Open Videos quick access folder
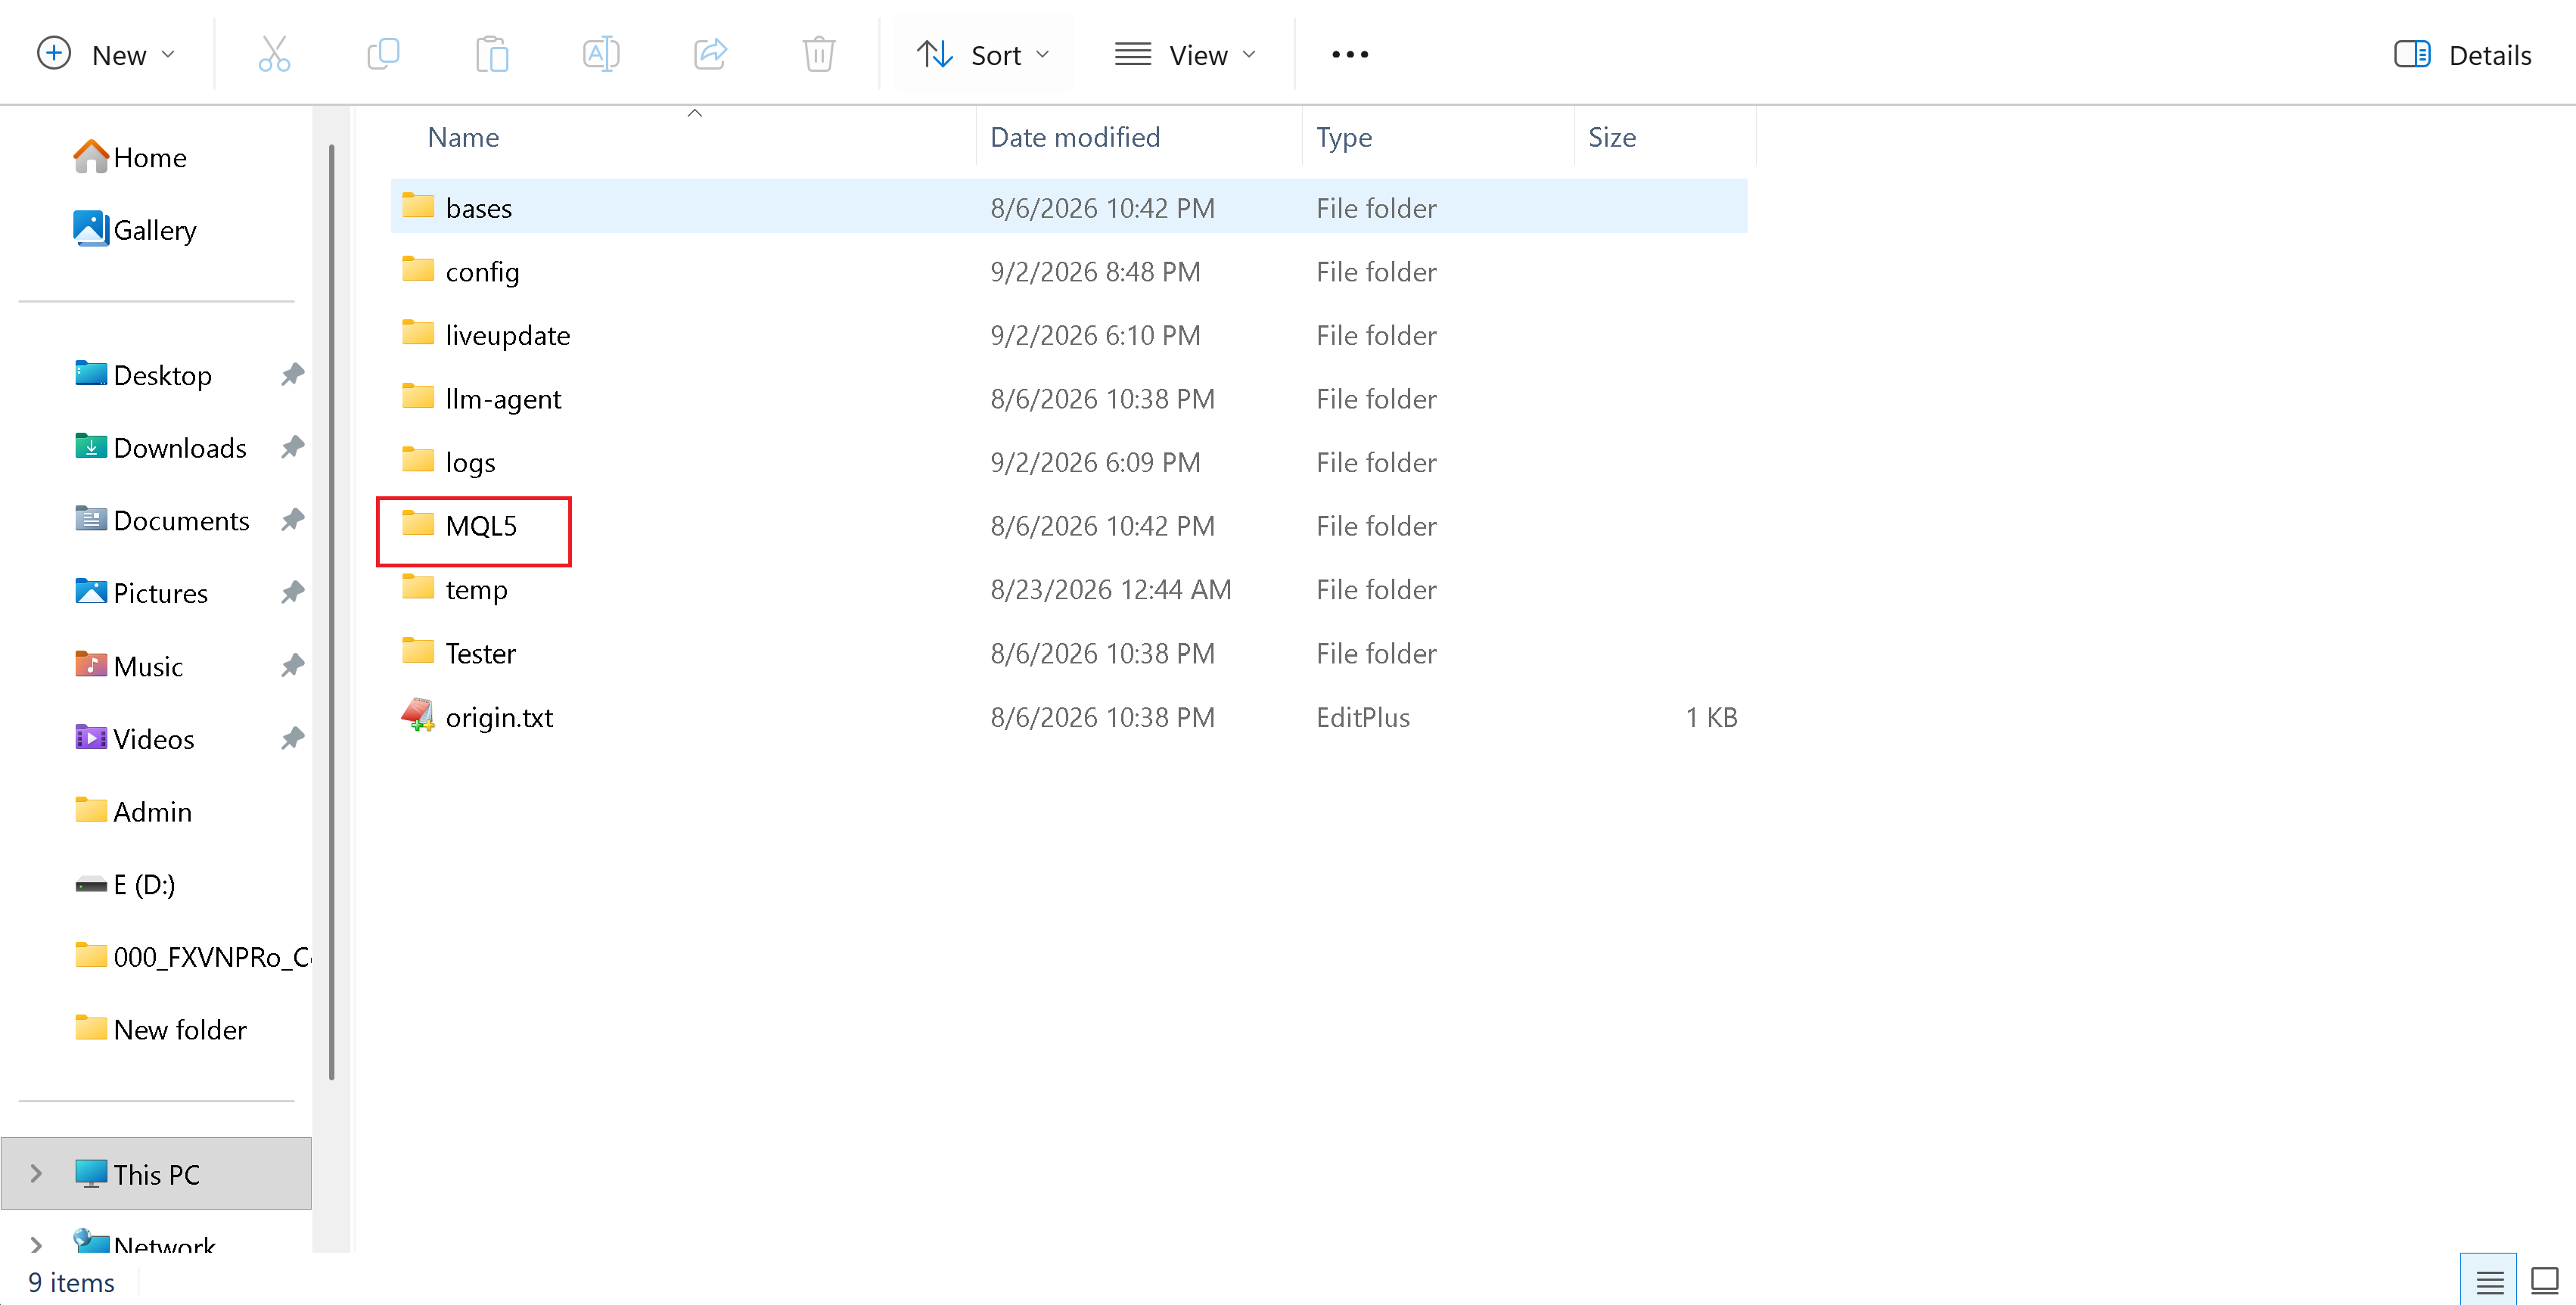Viewport: 2576px width, 1305px height. [x=135, y=738]
